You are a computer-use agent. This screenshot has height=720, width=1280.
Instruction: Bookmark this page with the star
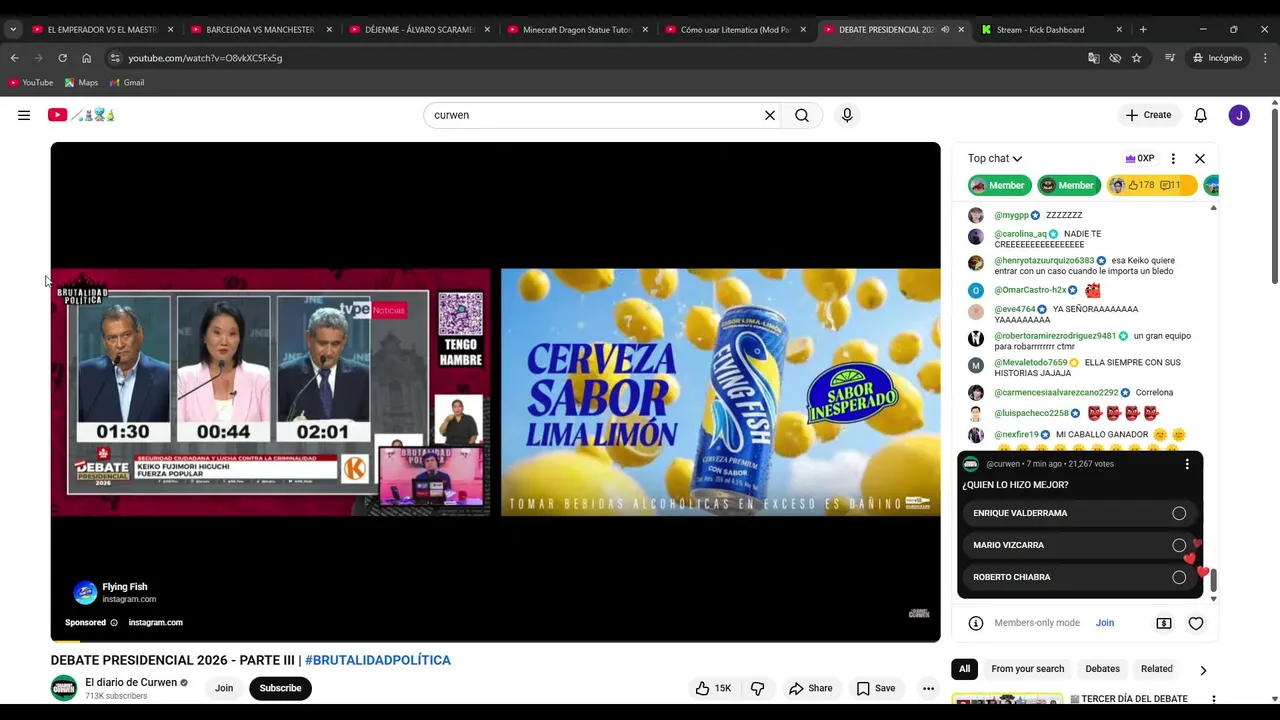click(x=1137, y=58)
